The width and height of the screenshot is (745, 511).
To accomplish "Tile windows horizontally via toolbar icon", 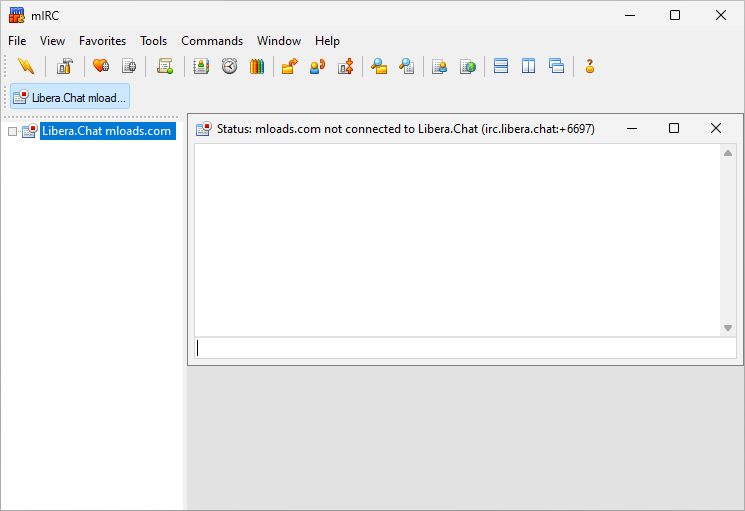I will tap(501, 66).
